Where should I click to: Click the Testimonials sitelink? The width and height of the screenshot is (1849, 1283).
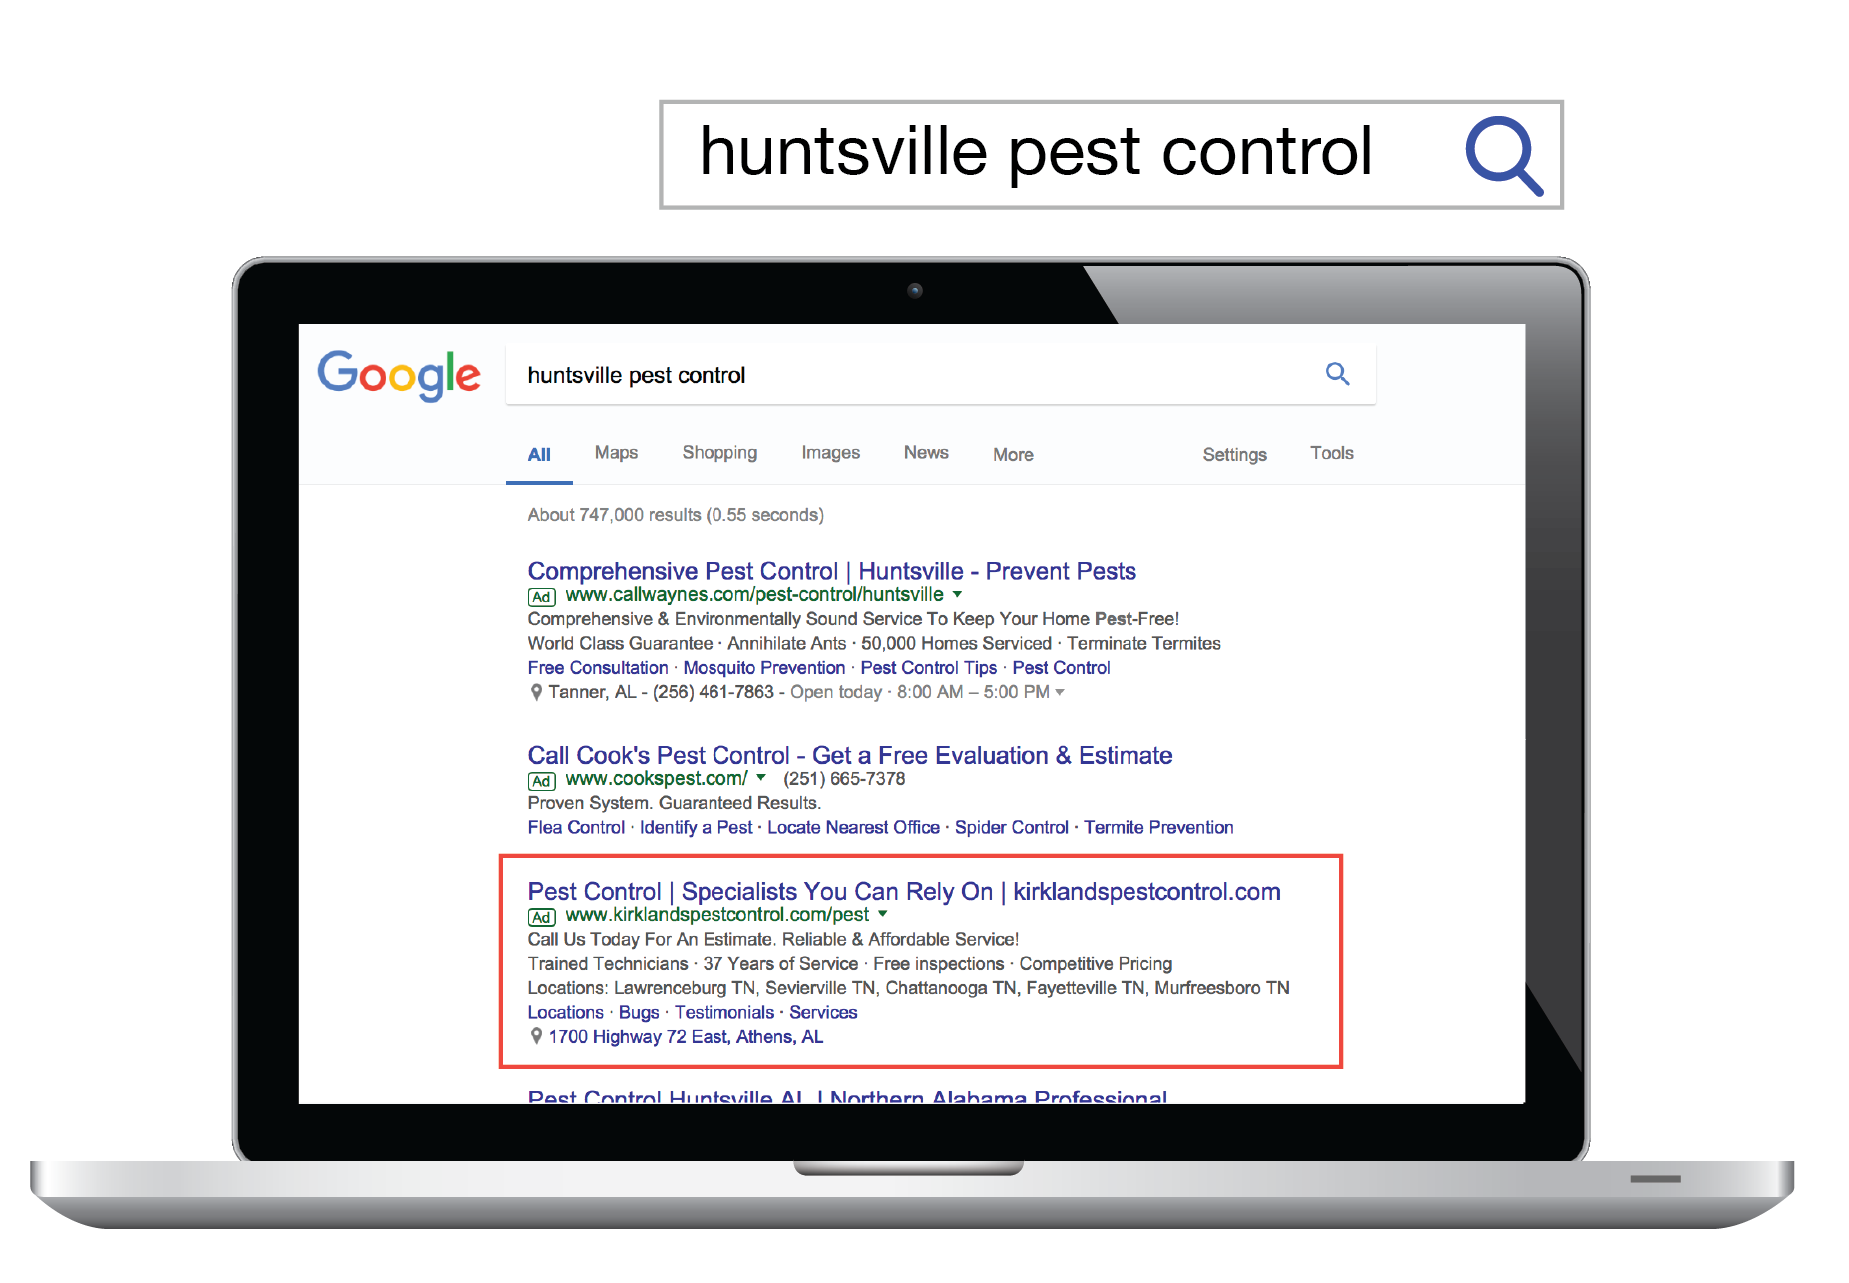click(724, 1012)
